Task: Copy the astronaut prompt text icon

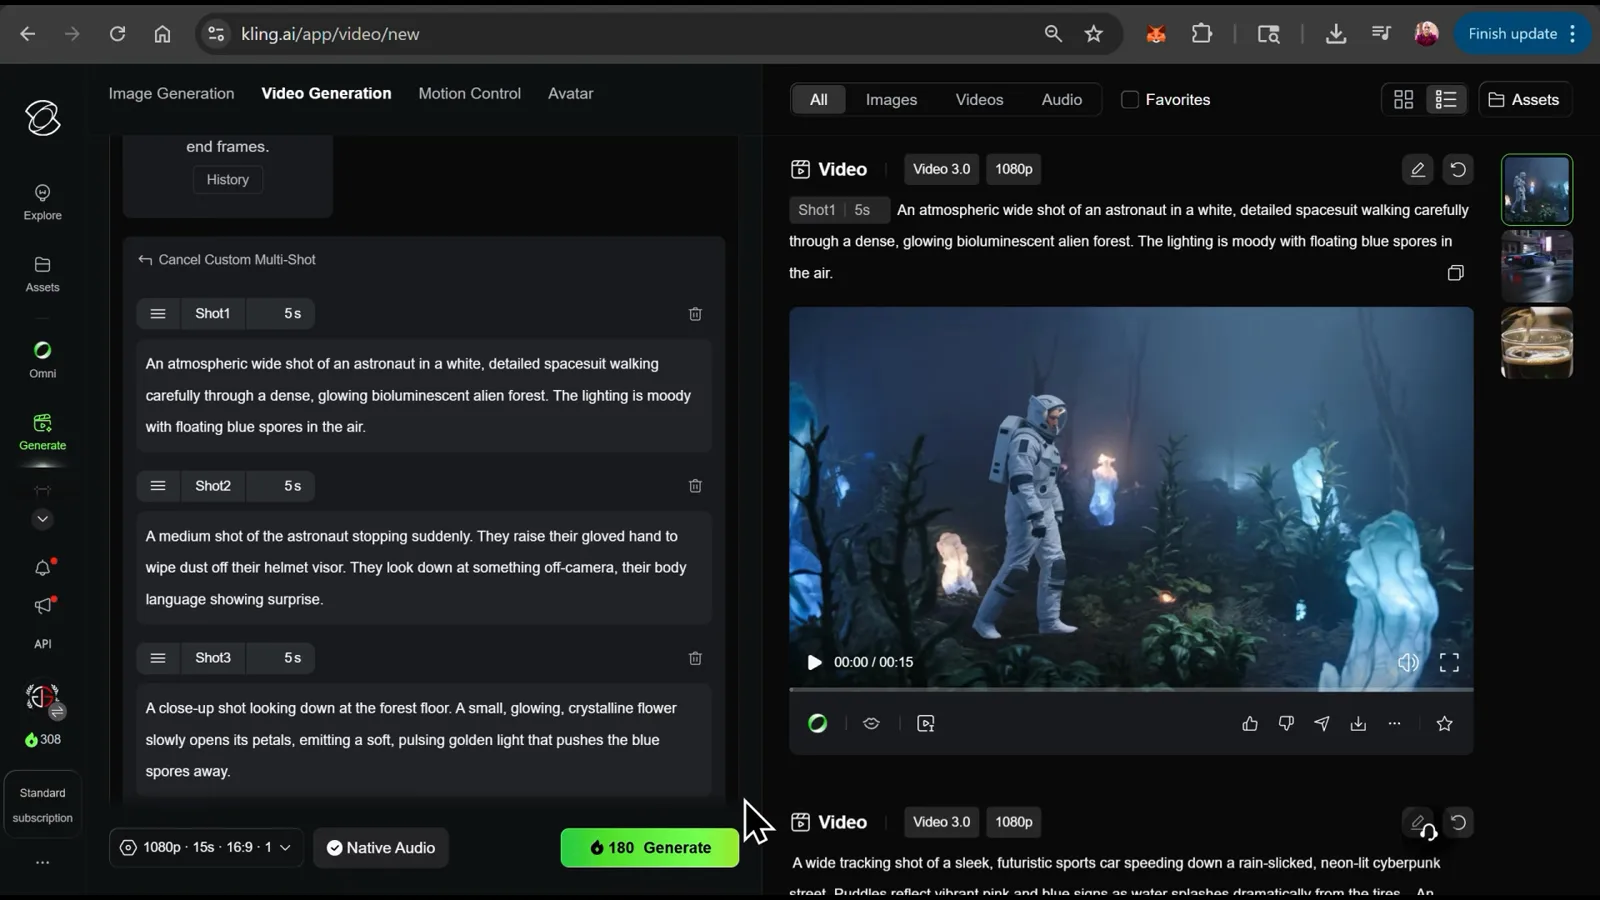Action: [x=1455, y=273]
